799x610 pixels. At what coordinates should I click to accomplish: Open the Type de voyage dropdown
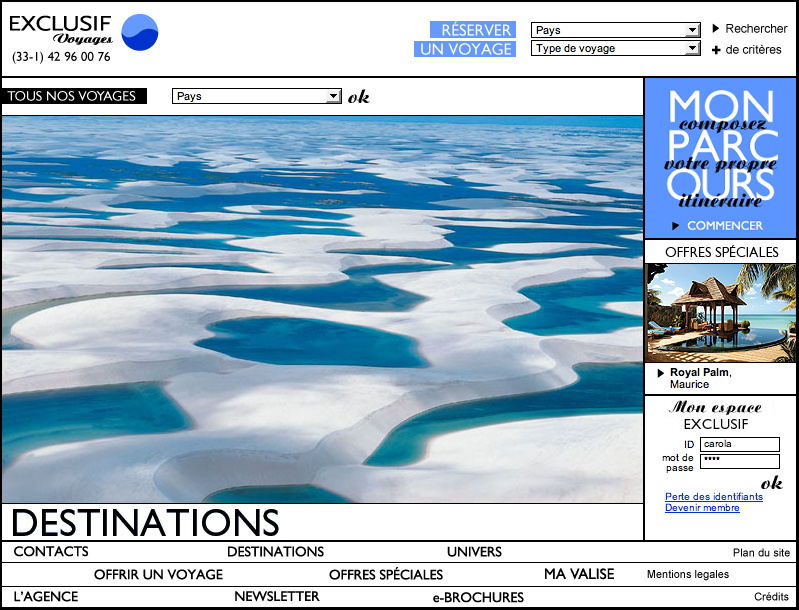[x=615, y=48]
